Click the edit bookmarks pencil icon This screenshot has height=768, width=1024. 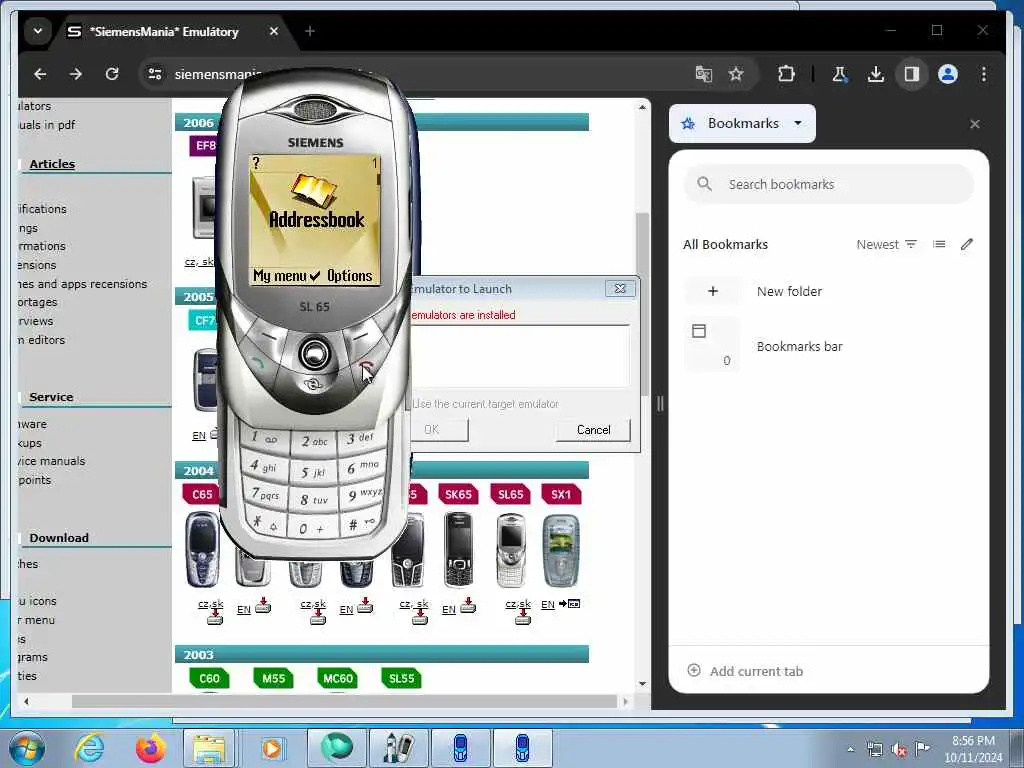pyautogui.click(x=967, y=244)
